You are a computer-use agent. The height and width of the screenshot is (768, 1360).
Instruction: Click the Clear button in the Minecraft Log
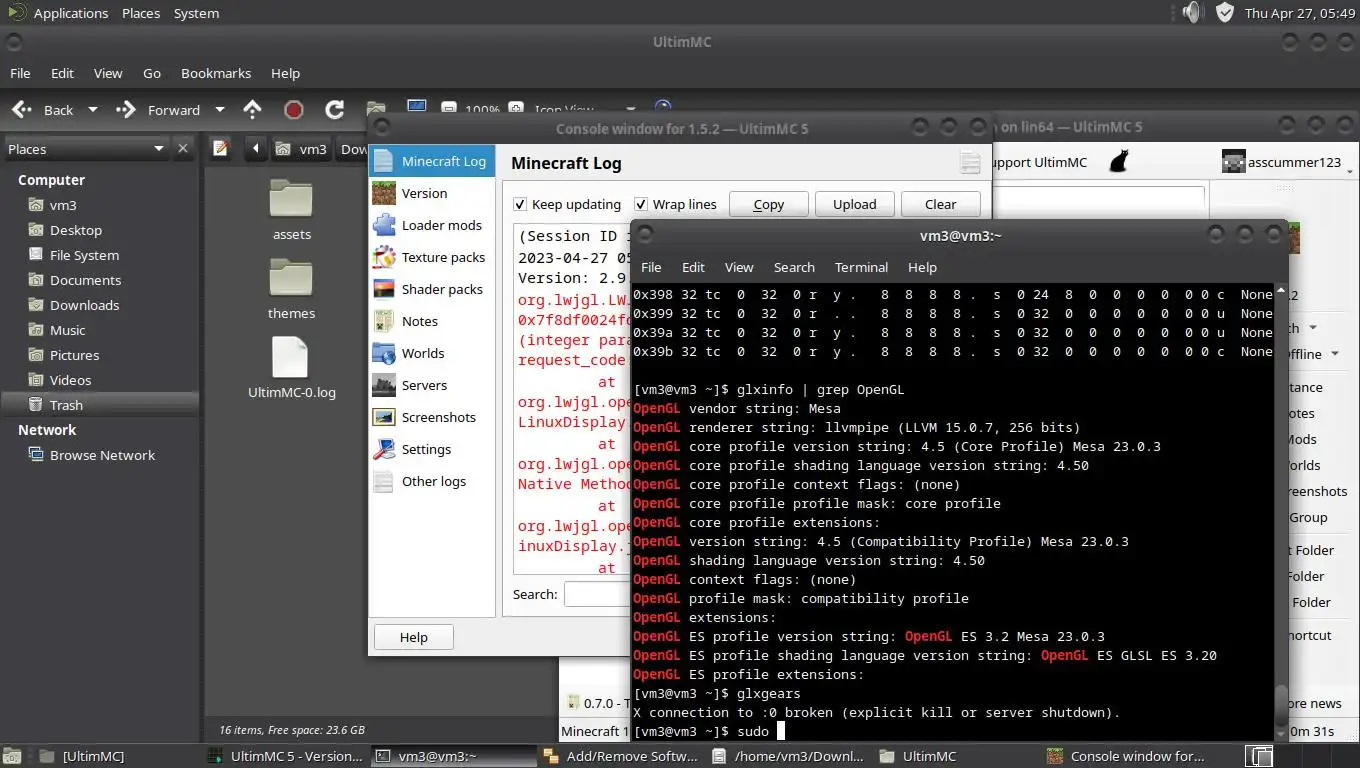940,204
